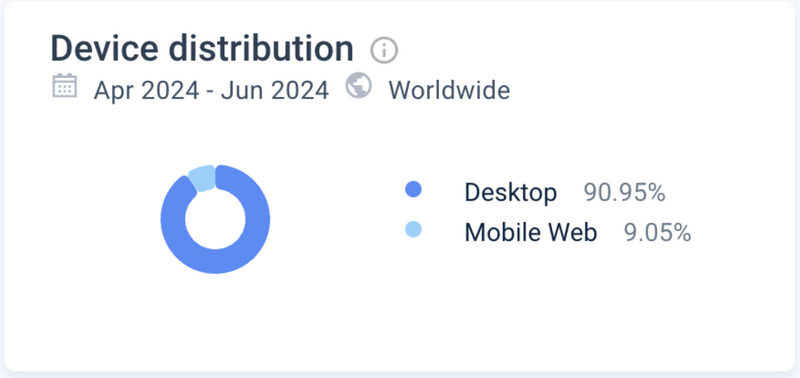Click the calendar icon
This screenshot has width=800, height=378.
pos(65,85)
